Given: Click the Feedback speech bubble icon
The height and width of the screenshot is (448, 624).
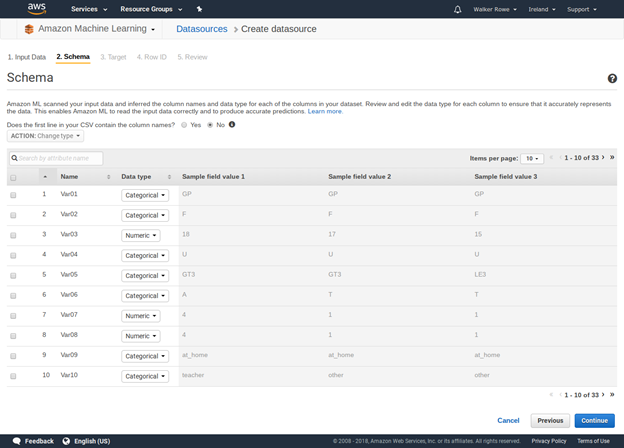Looking at the screenshot, I should tap(17, 441).
